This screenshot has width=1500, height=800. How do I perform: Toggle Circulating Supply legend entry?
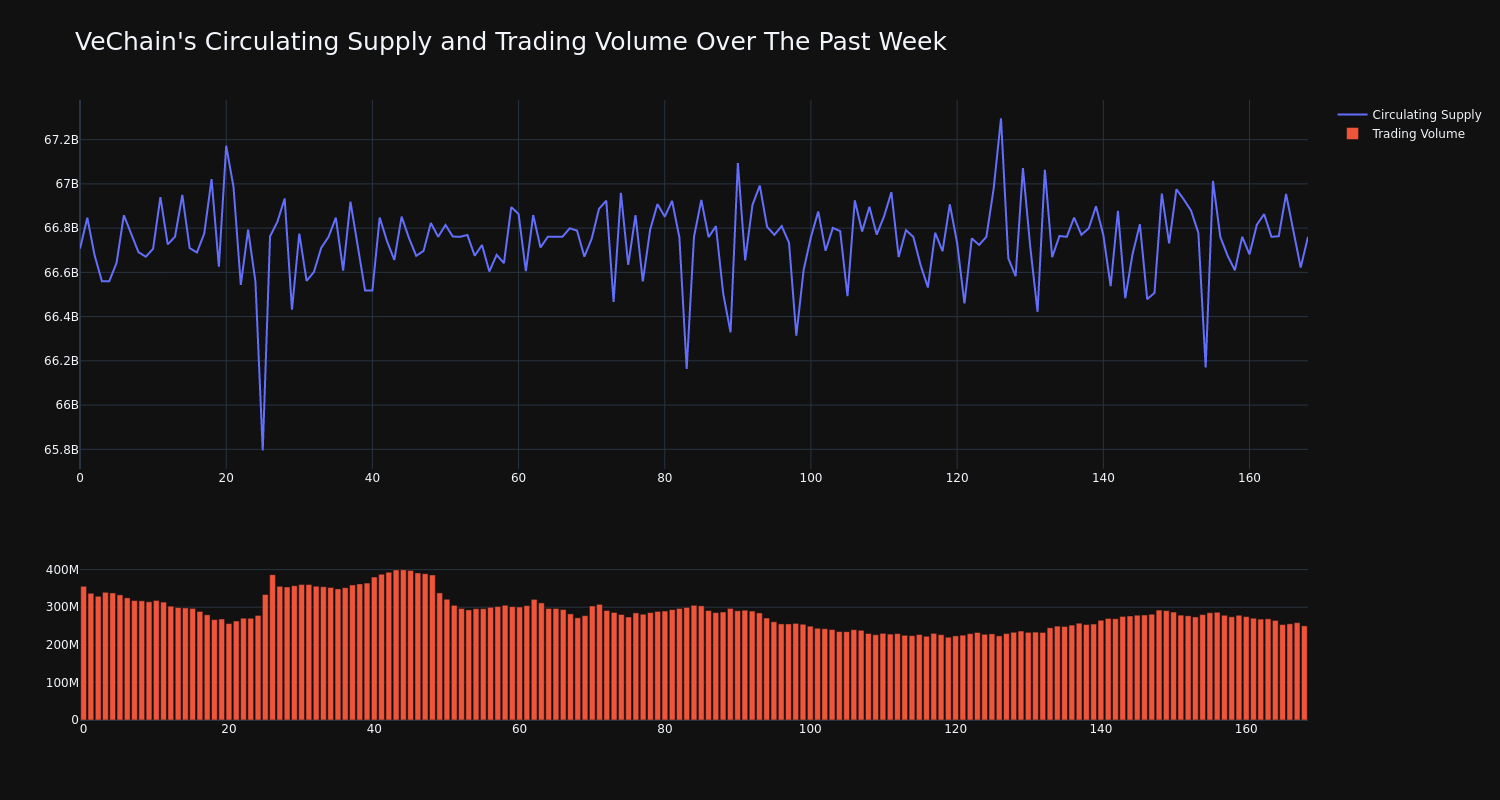coord(1409,115)
